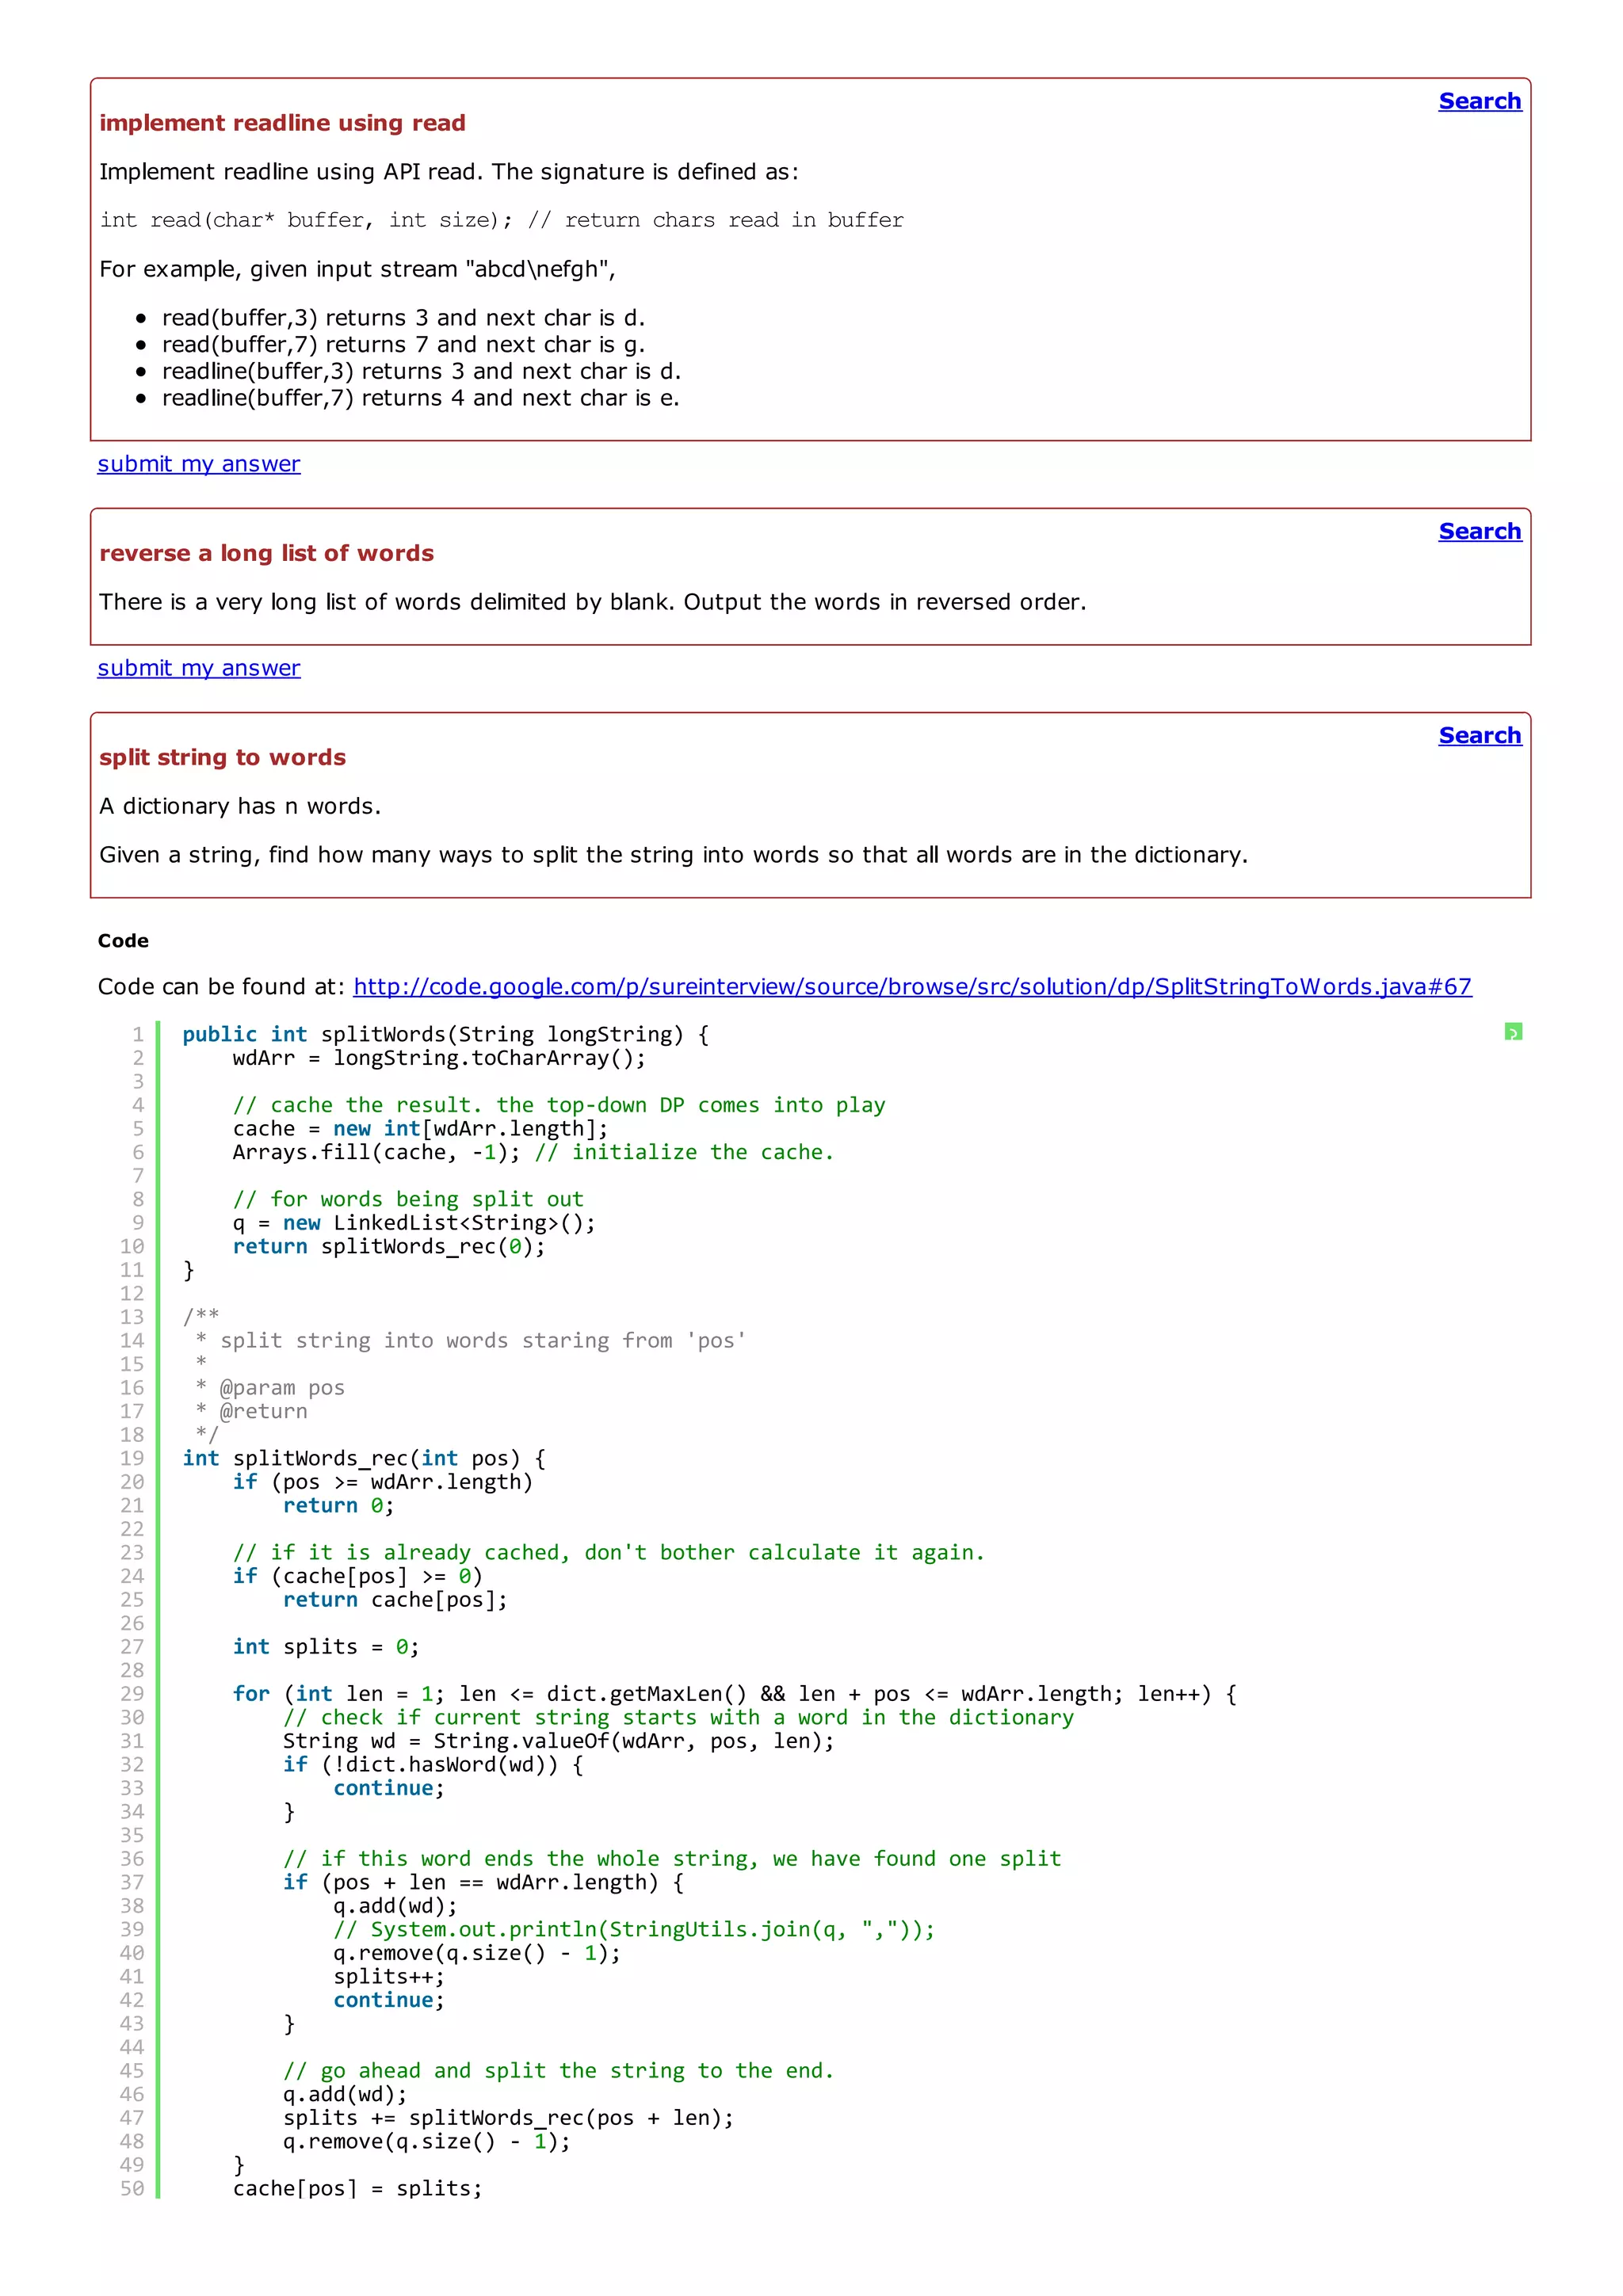Click line number 19 in code gutter

coord(132,1458)
